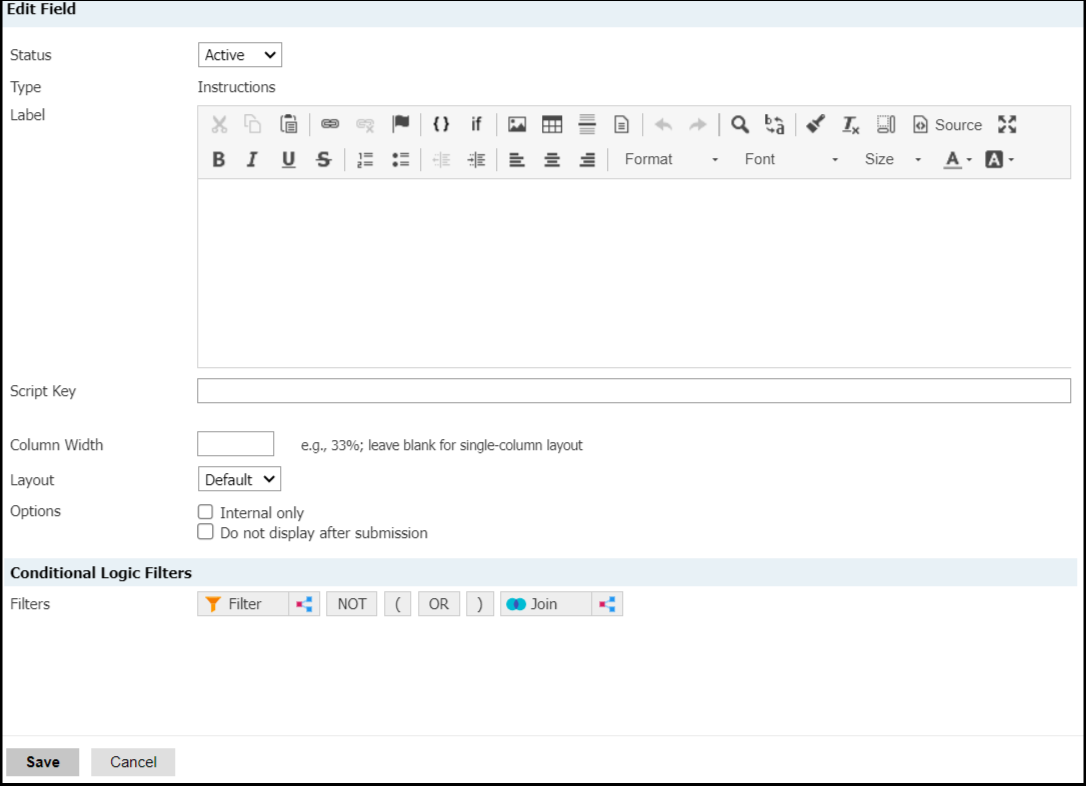1086x786 pixels.
Task: Open the Status dropdown
Action: click(x=240, y=55)
